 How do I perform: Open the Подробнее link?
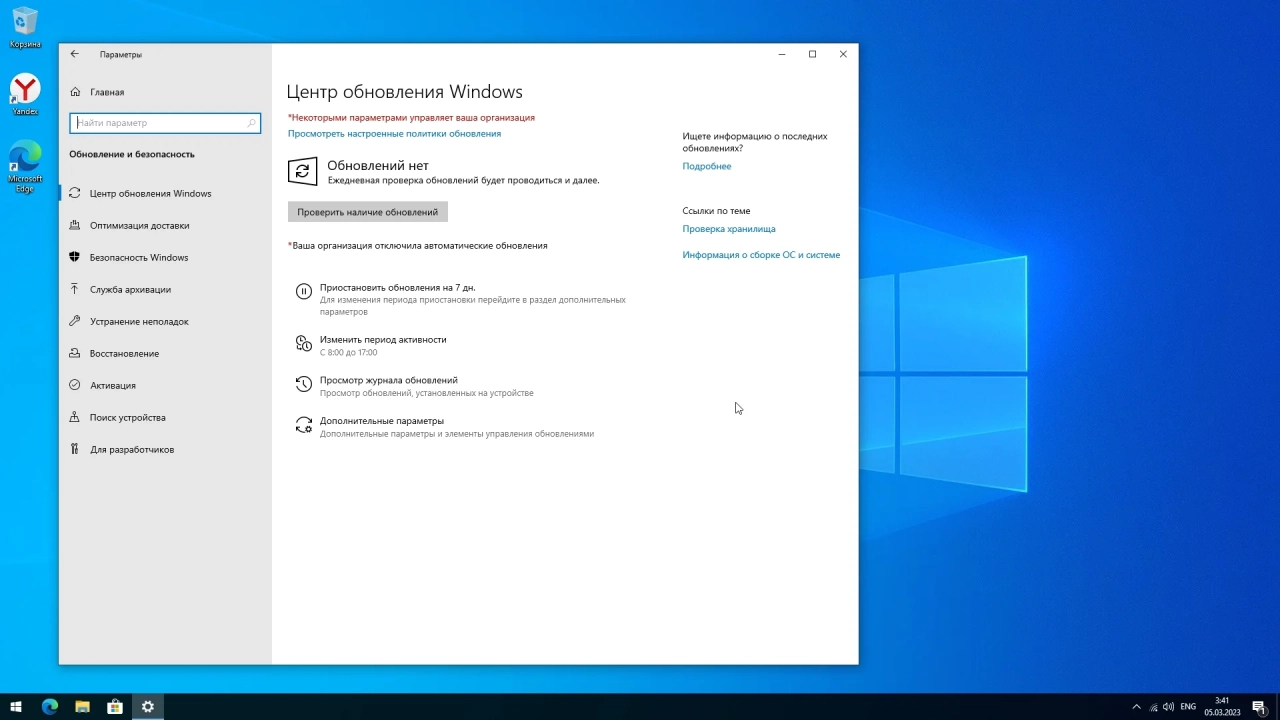point(706,166)
